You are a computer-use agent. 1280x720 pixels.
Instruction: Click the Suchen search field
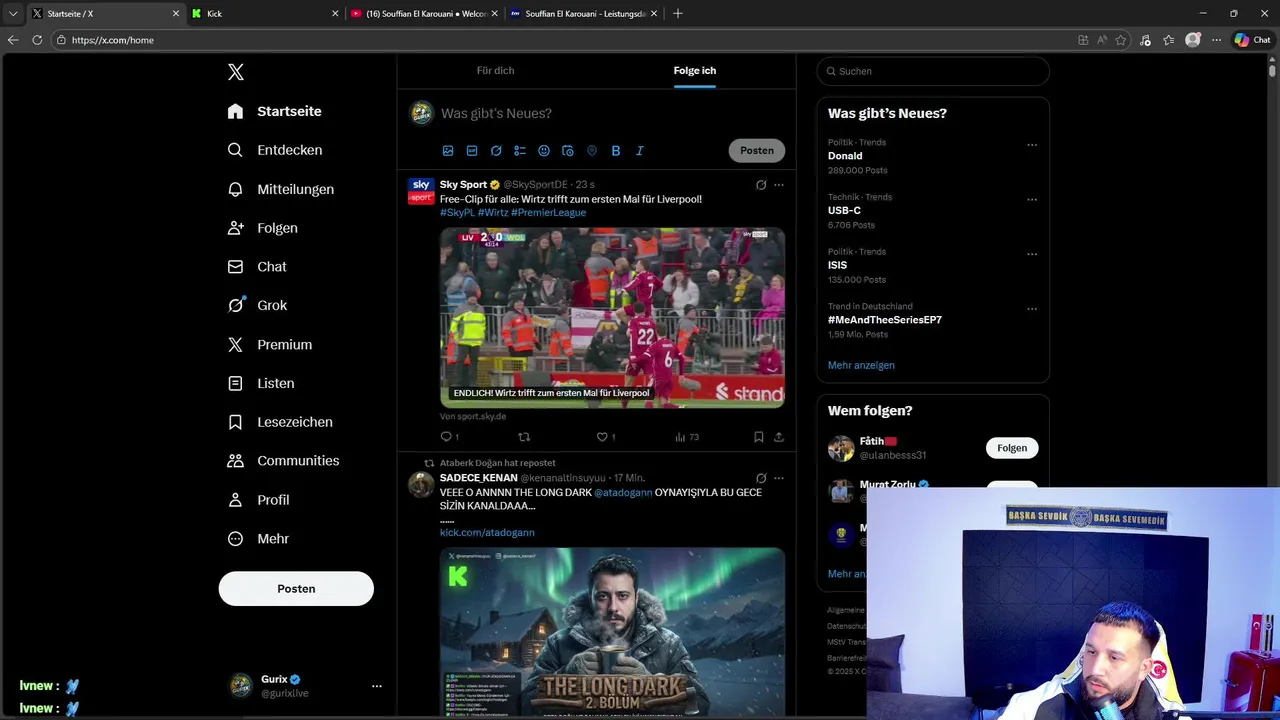tap(933, 71)
